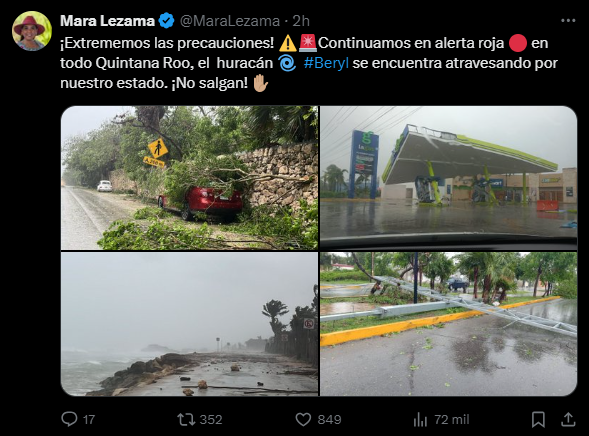Bookmark this tweet
The image size is (589, 436).
point(538,419)
